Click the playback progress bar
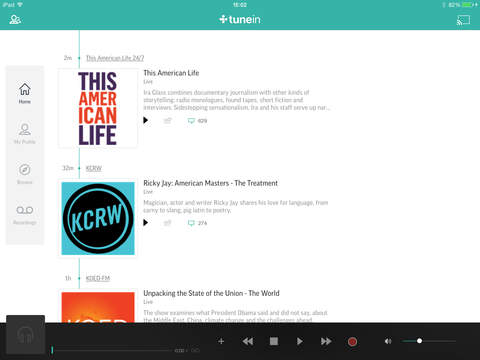This screenshot has height=360, width=480. (x=112, y=350)
